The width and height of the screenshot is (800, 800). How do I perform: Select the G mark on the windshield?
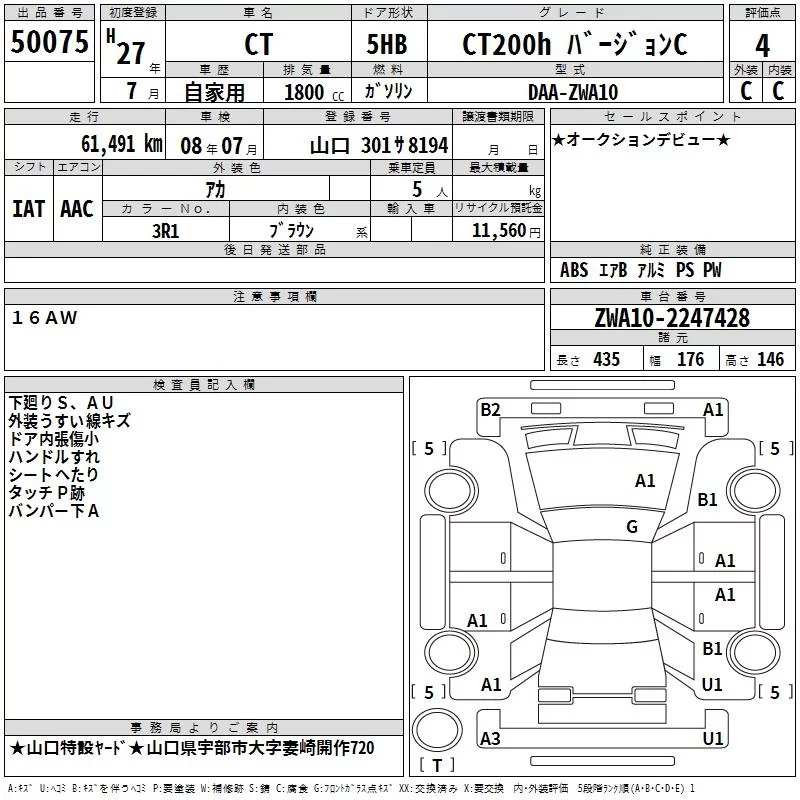632,526
